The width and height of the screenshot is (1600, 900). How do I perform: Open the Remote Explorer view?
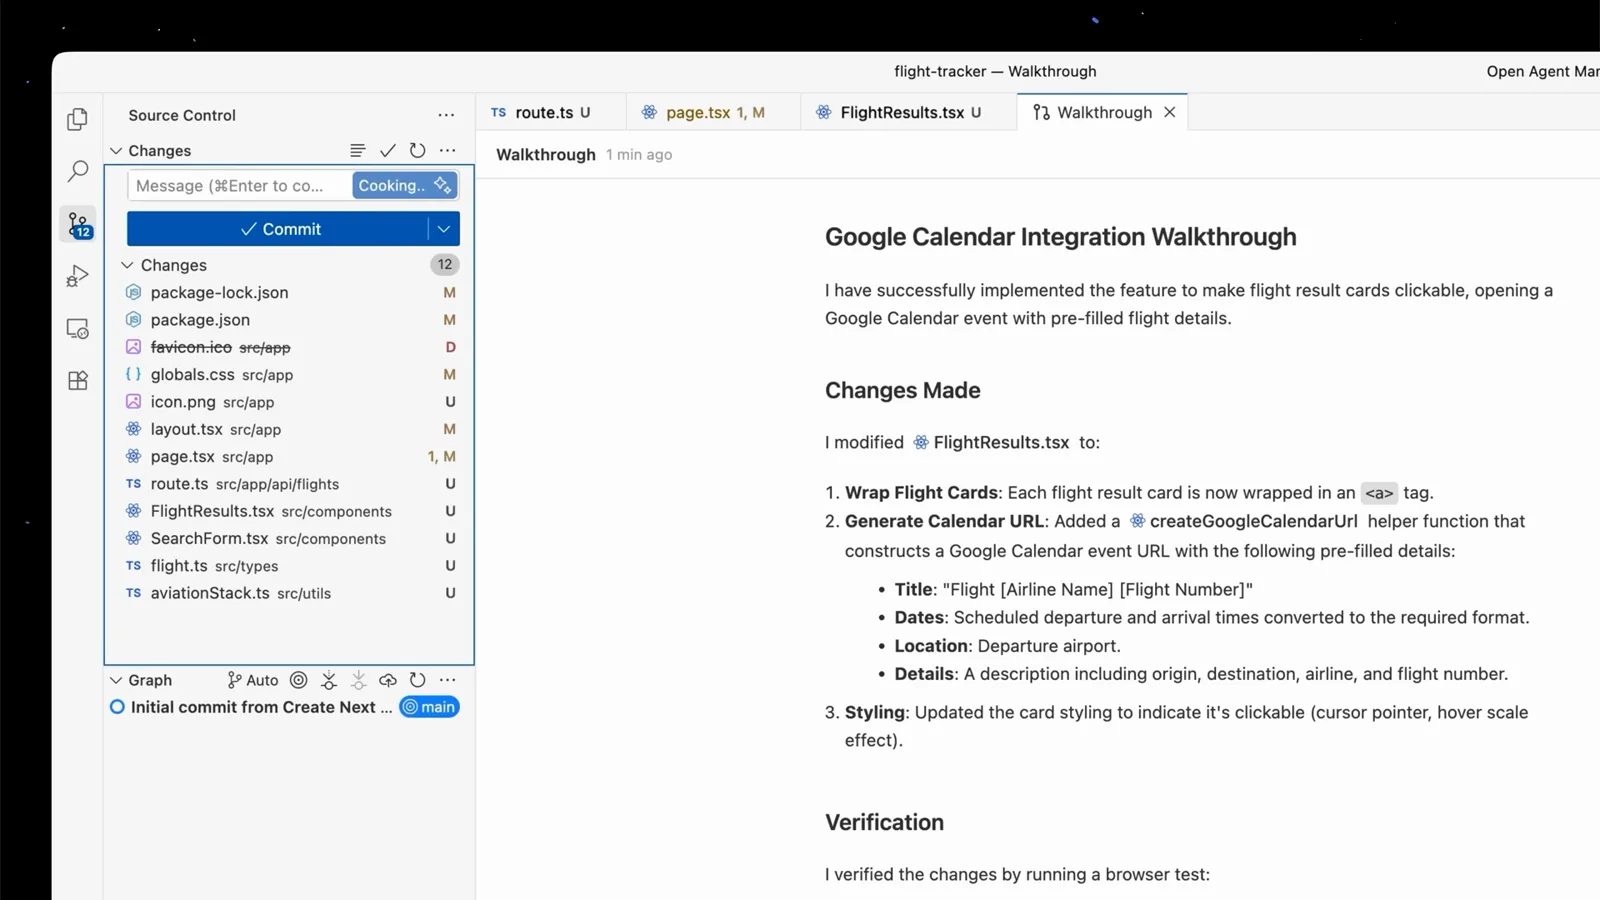click(78, 328)
